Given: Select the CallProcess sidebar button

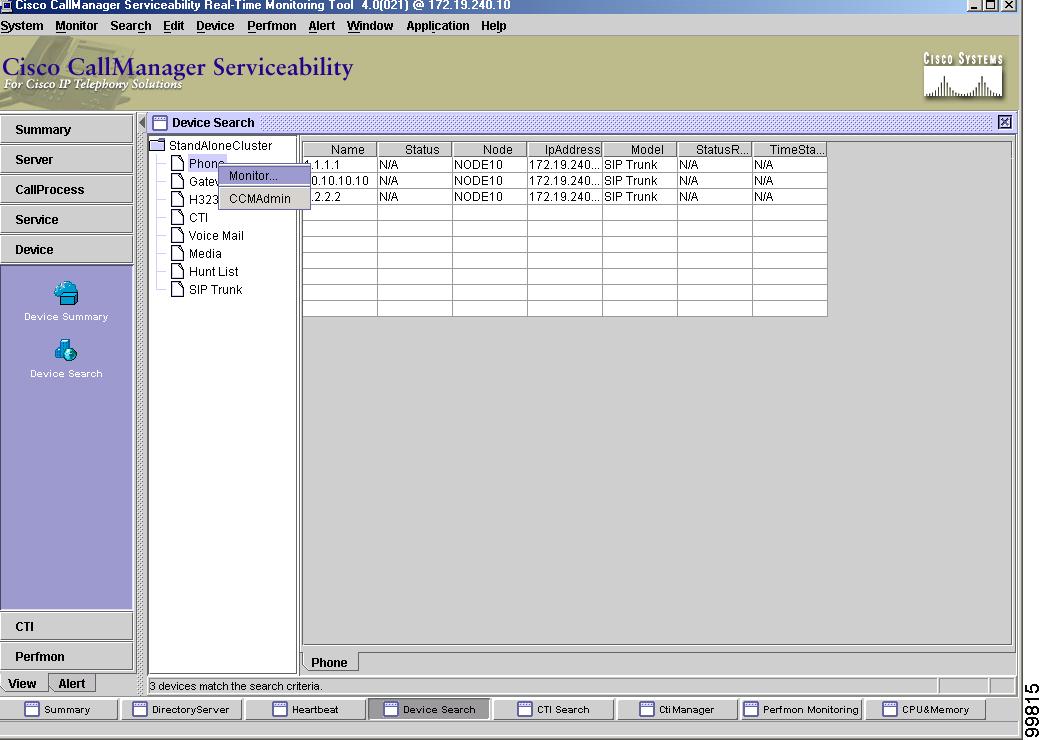Looking at the screenshot, I should pos(67,189).
